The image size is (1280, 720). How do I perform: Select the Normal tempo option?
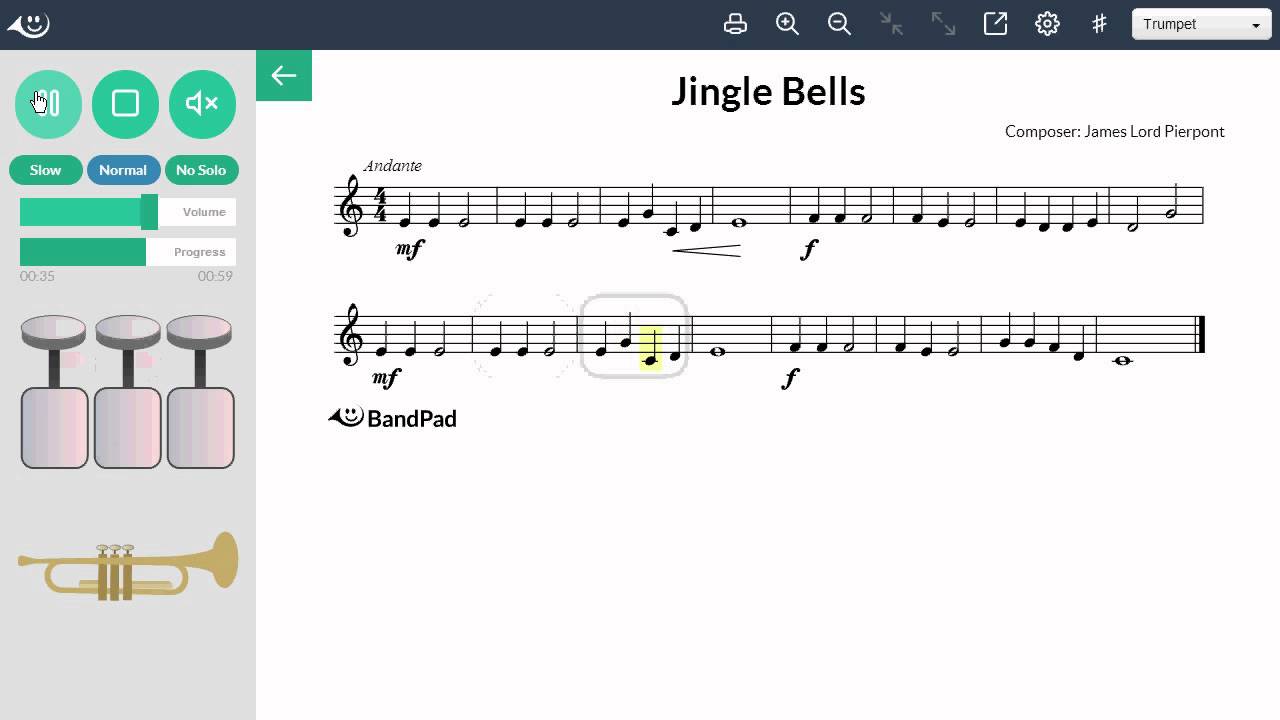pyautogui.click(x=123, y=170)
